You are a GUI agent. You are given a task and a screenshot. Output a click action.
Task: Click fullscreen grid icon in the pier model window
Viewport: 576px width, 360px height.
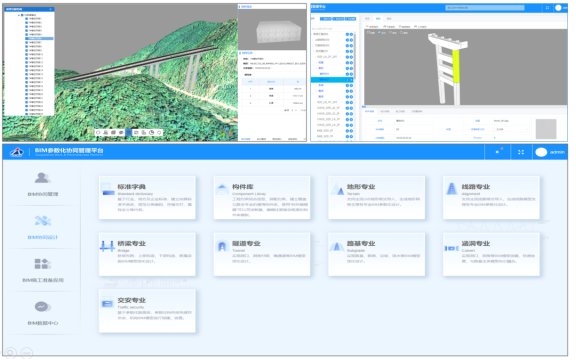[547, 8]
